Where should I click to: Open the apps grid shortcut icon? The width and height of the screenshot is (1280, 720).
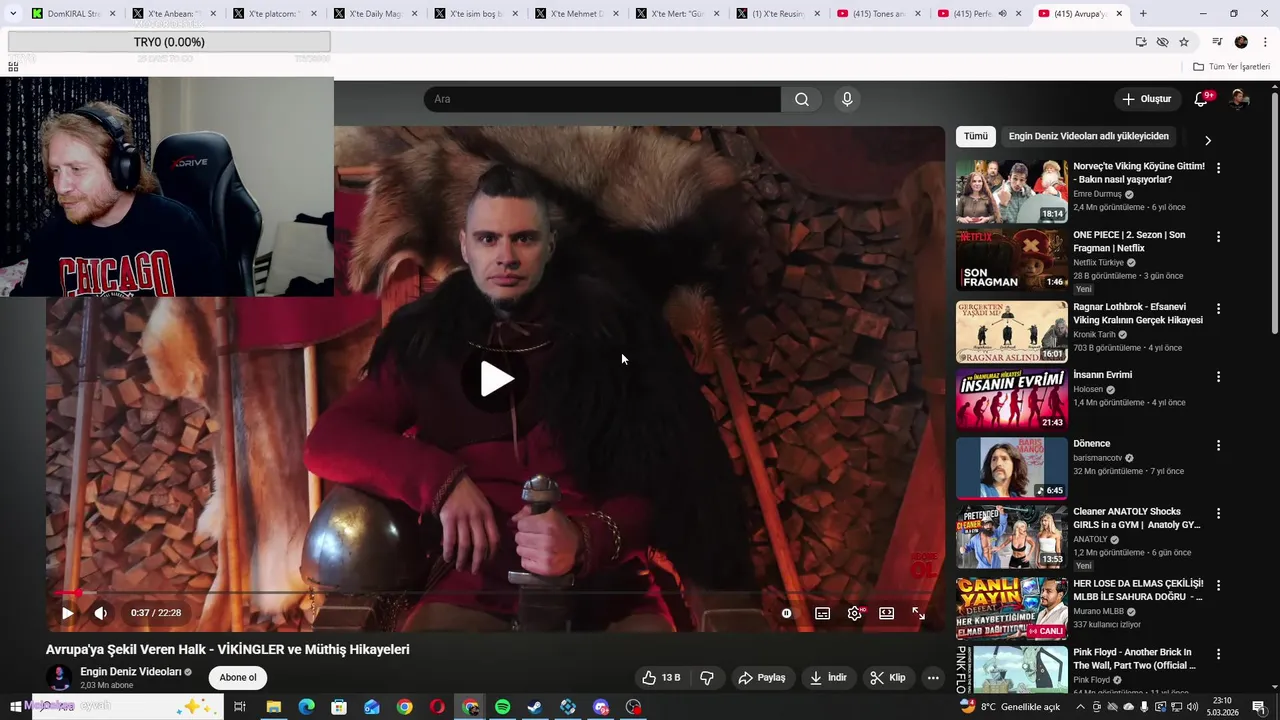pyautogui.click(x=13, y=67)
